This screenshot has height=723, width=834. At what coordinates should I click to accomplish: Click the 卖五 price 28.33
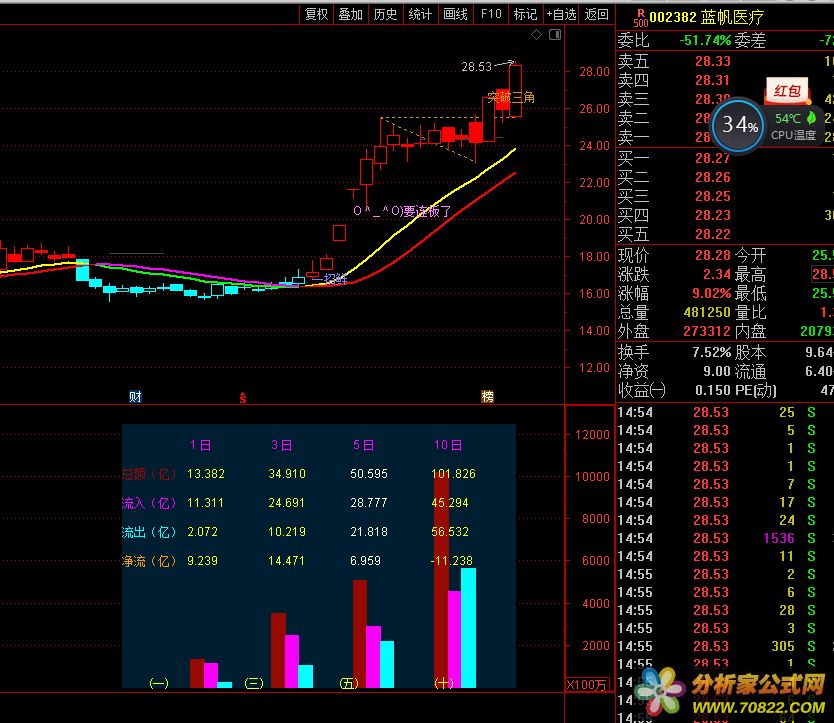[713, 61]
